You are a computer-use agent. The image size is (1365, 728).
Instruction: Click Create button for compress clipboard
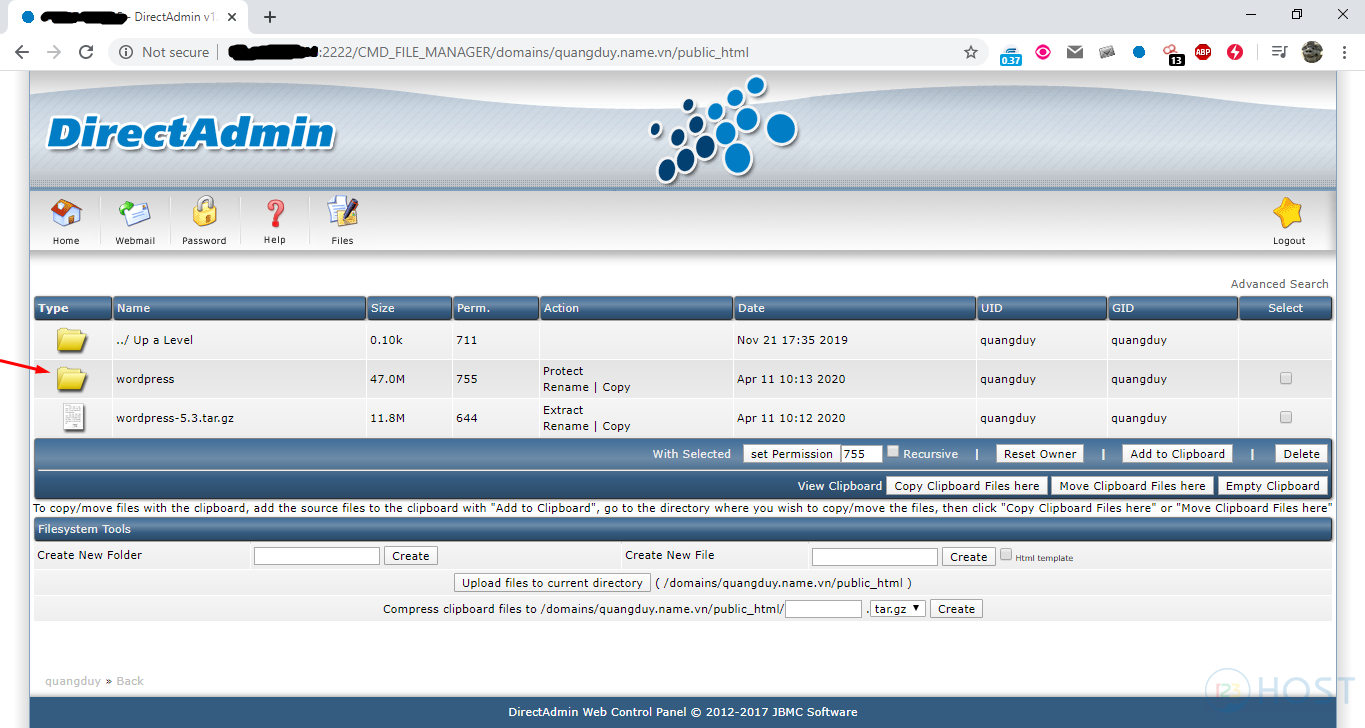(956, 609)
